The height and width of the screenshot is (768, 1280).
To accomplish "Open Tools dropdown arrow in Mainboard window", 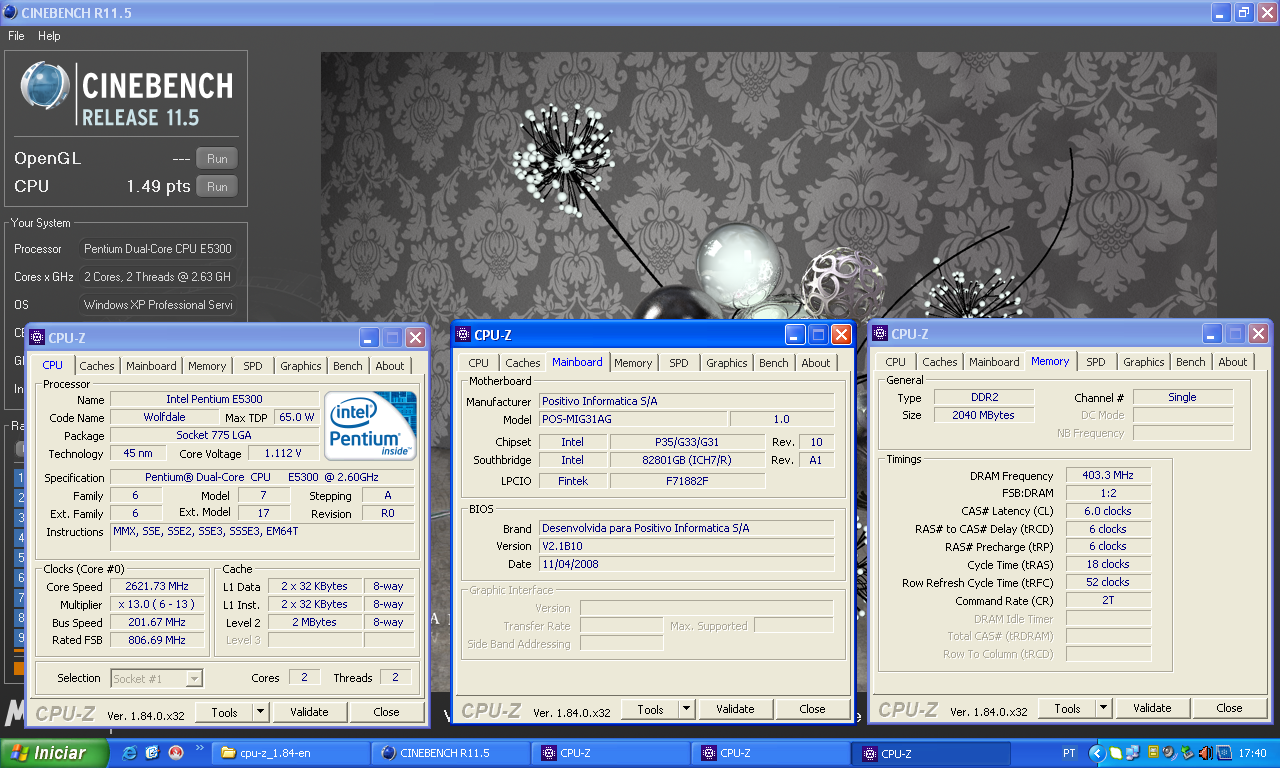I will (686, 709).
